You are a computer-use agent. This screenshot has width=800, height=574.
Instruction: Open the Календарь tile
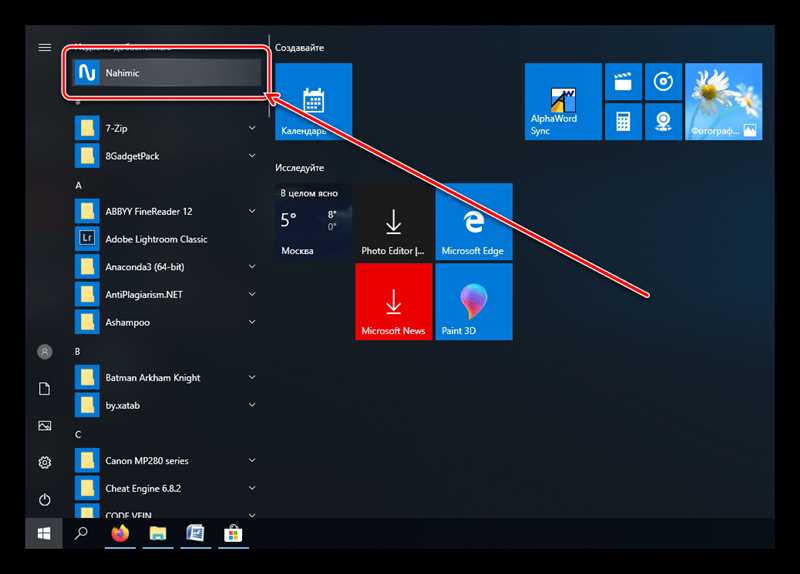click(313, 102)
